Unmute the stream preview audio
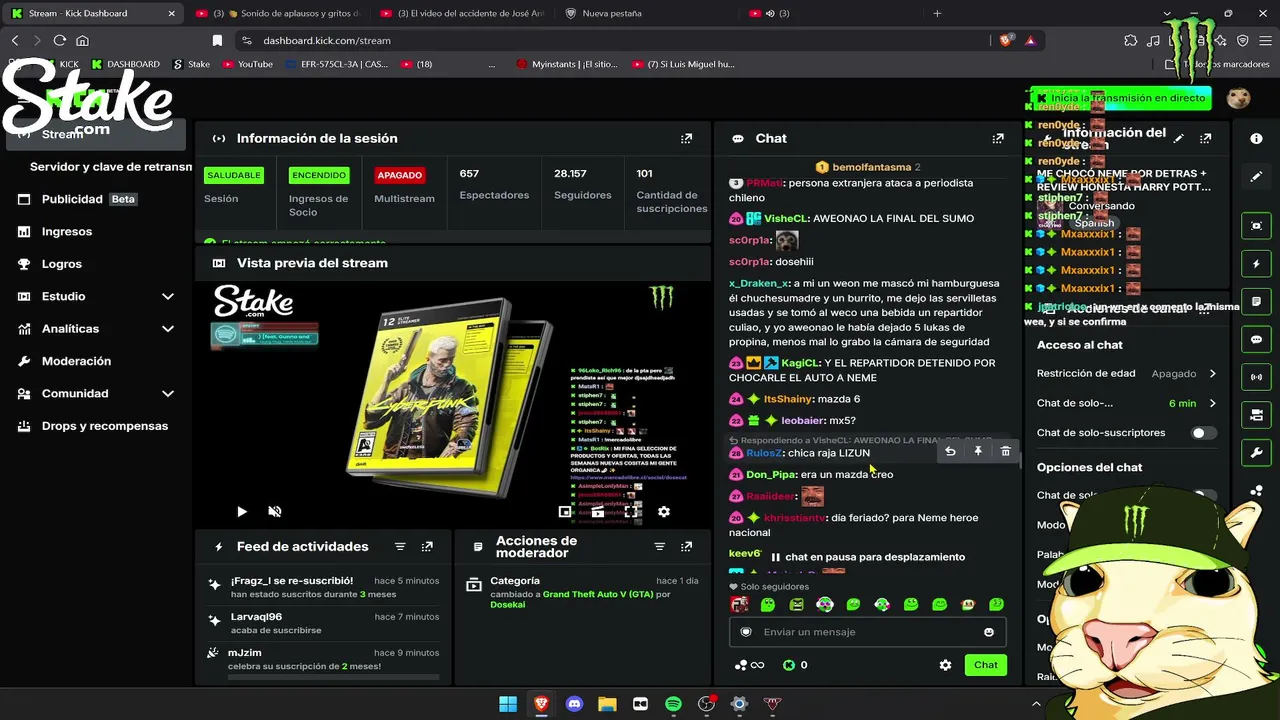1280x720 pixels. coord(275,512)
